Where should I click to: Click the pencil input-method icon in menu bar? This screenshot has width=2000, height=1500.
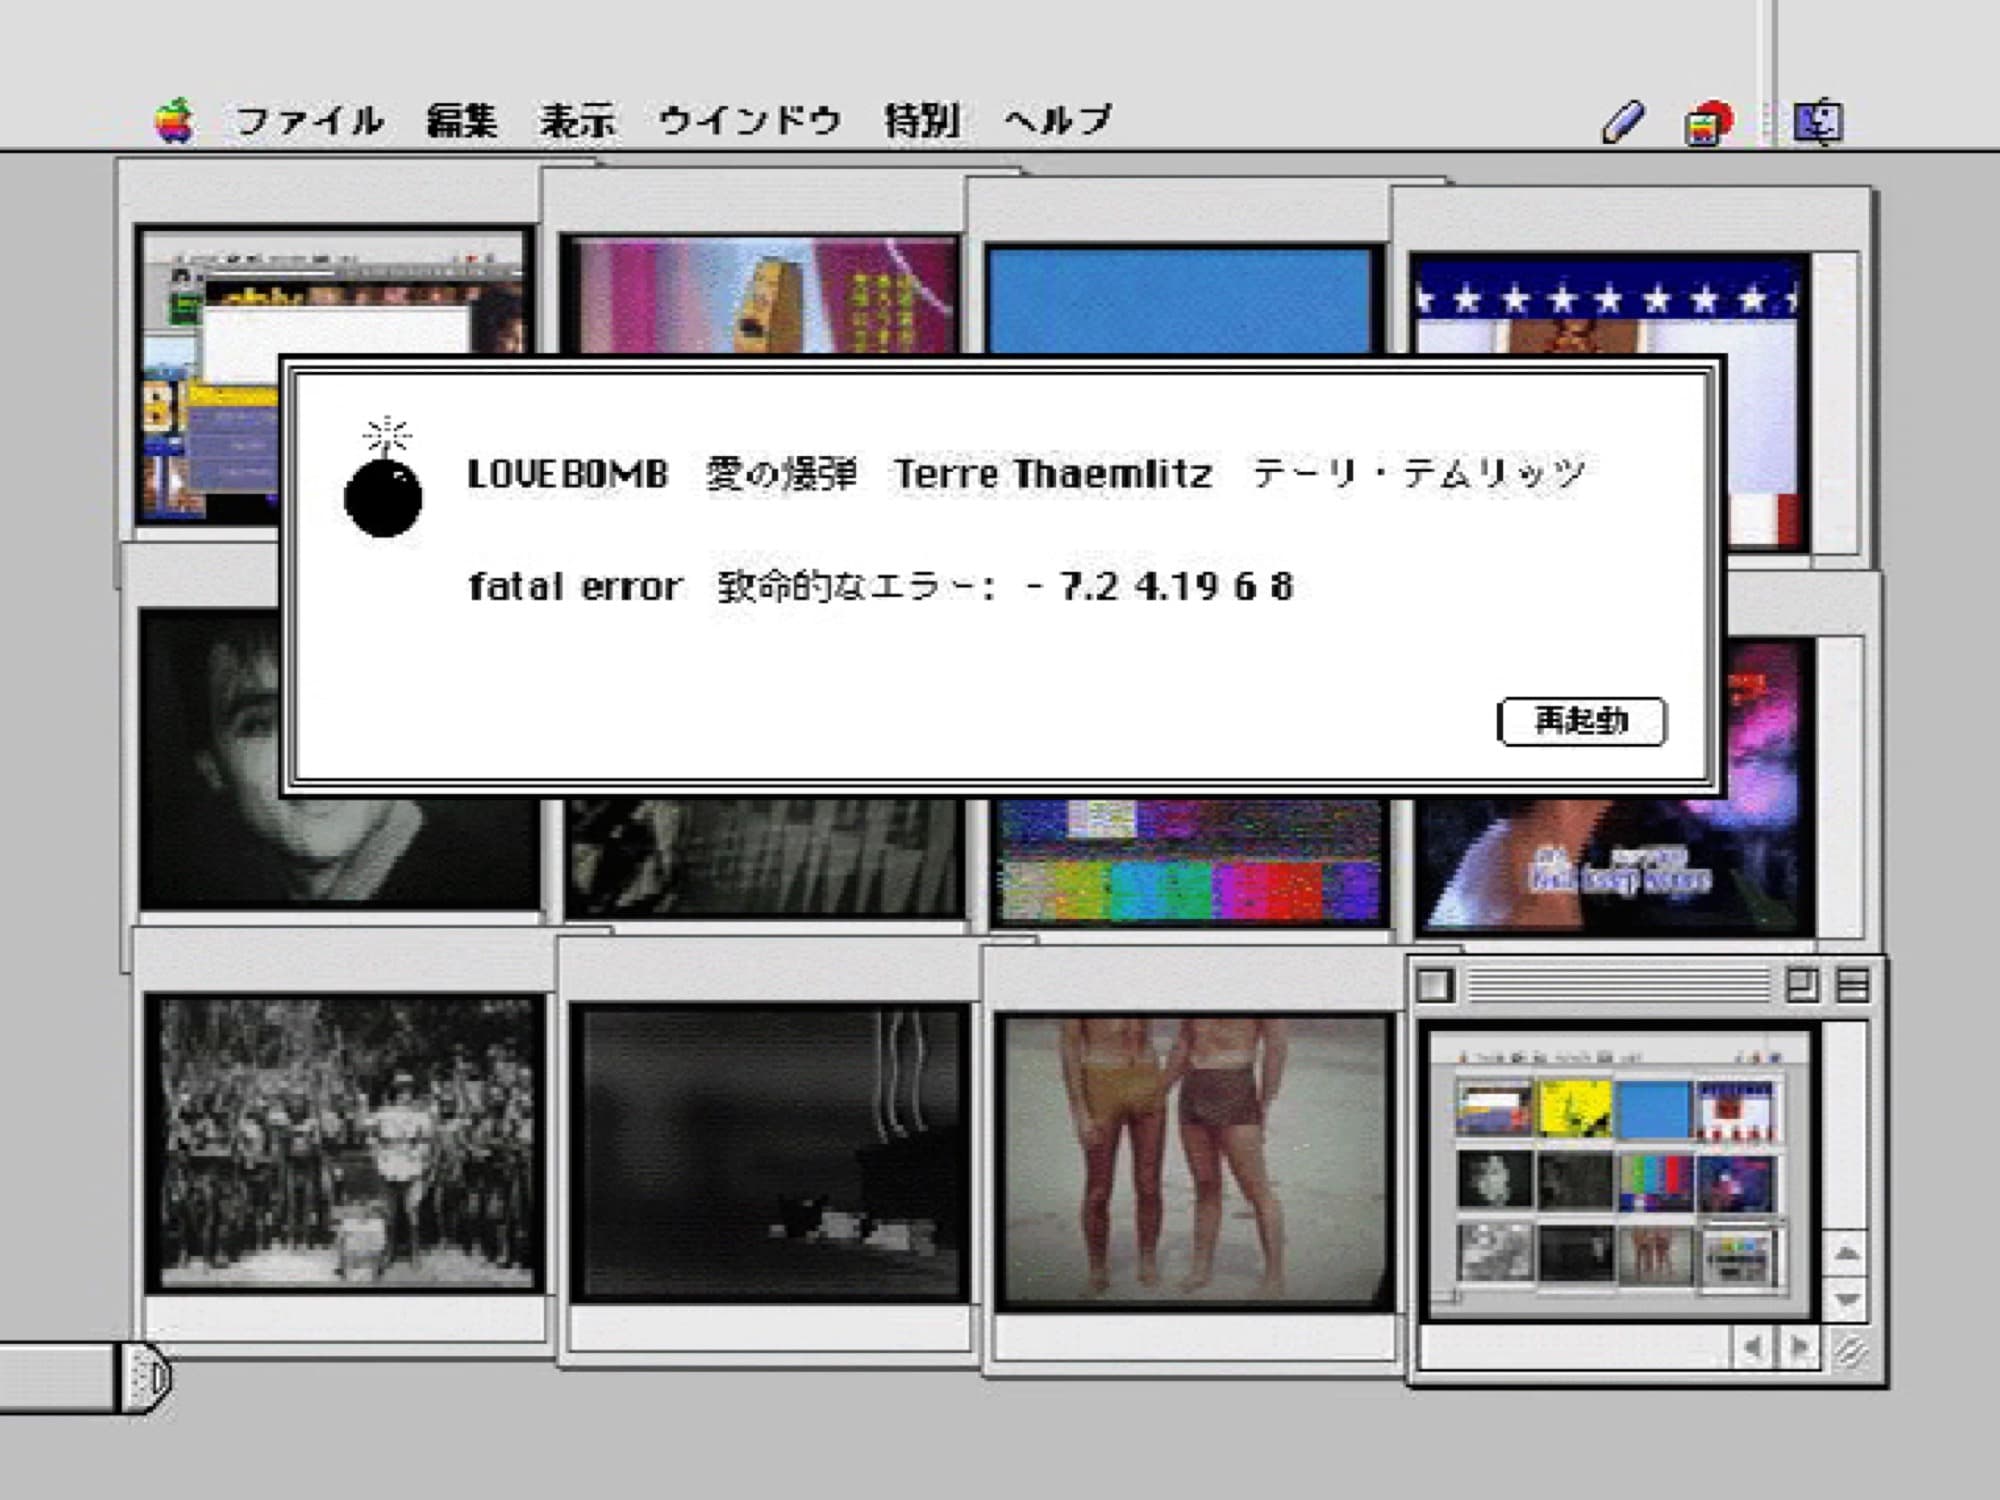tap(1622, 123)
